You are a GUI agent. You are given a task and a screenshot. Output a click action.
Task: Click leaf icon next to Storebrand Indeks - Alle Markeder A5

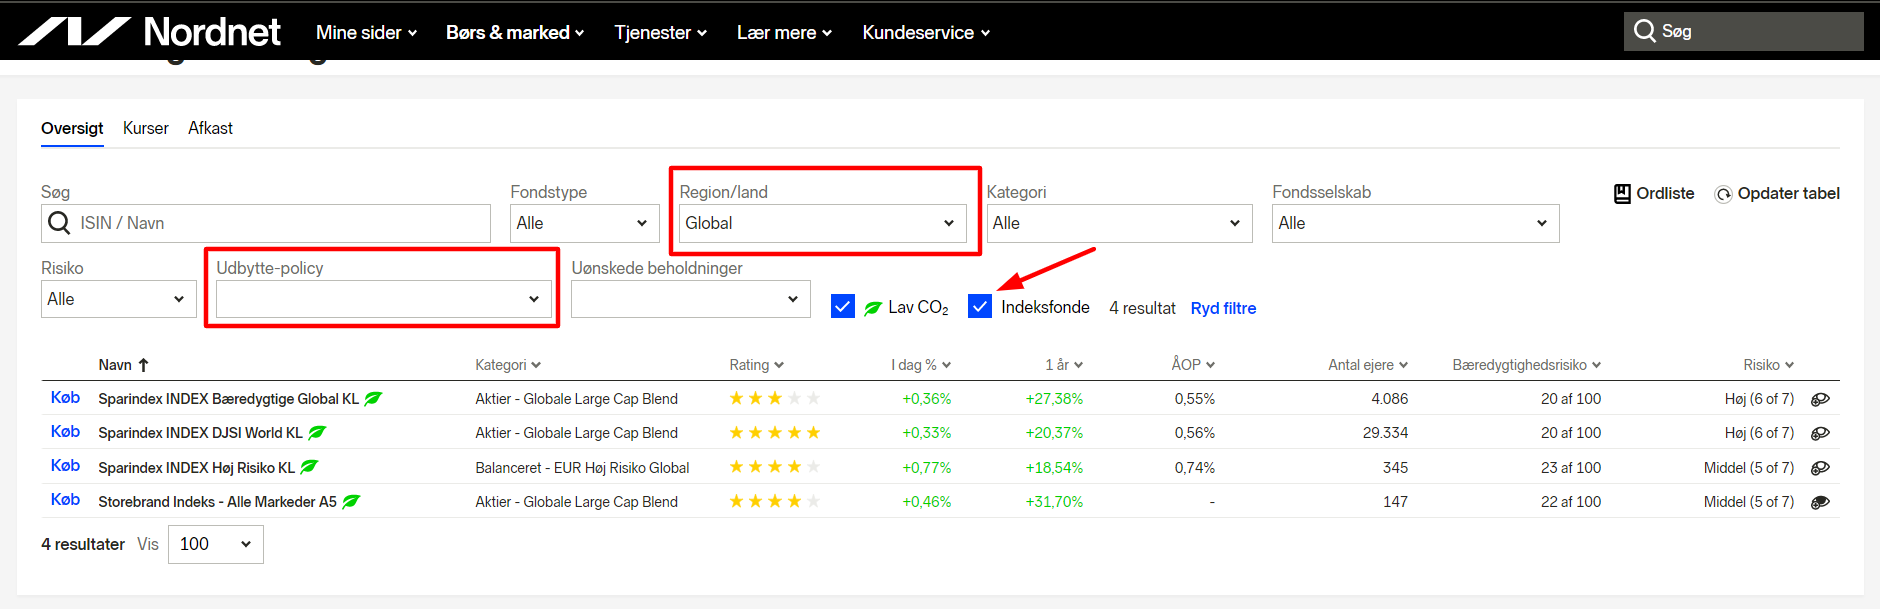(x=351, y=501)
